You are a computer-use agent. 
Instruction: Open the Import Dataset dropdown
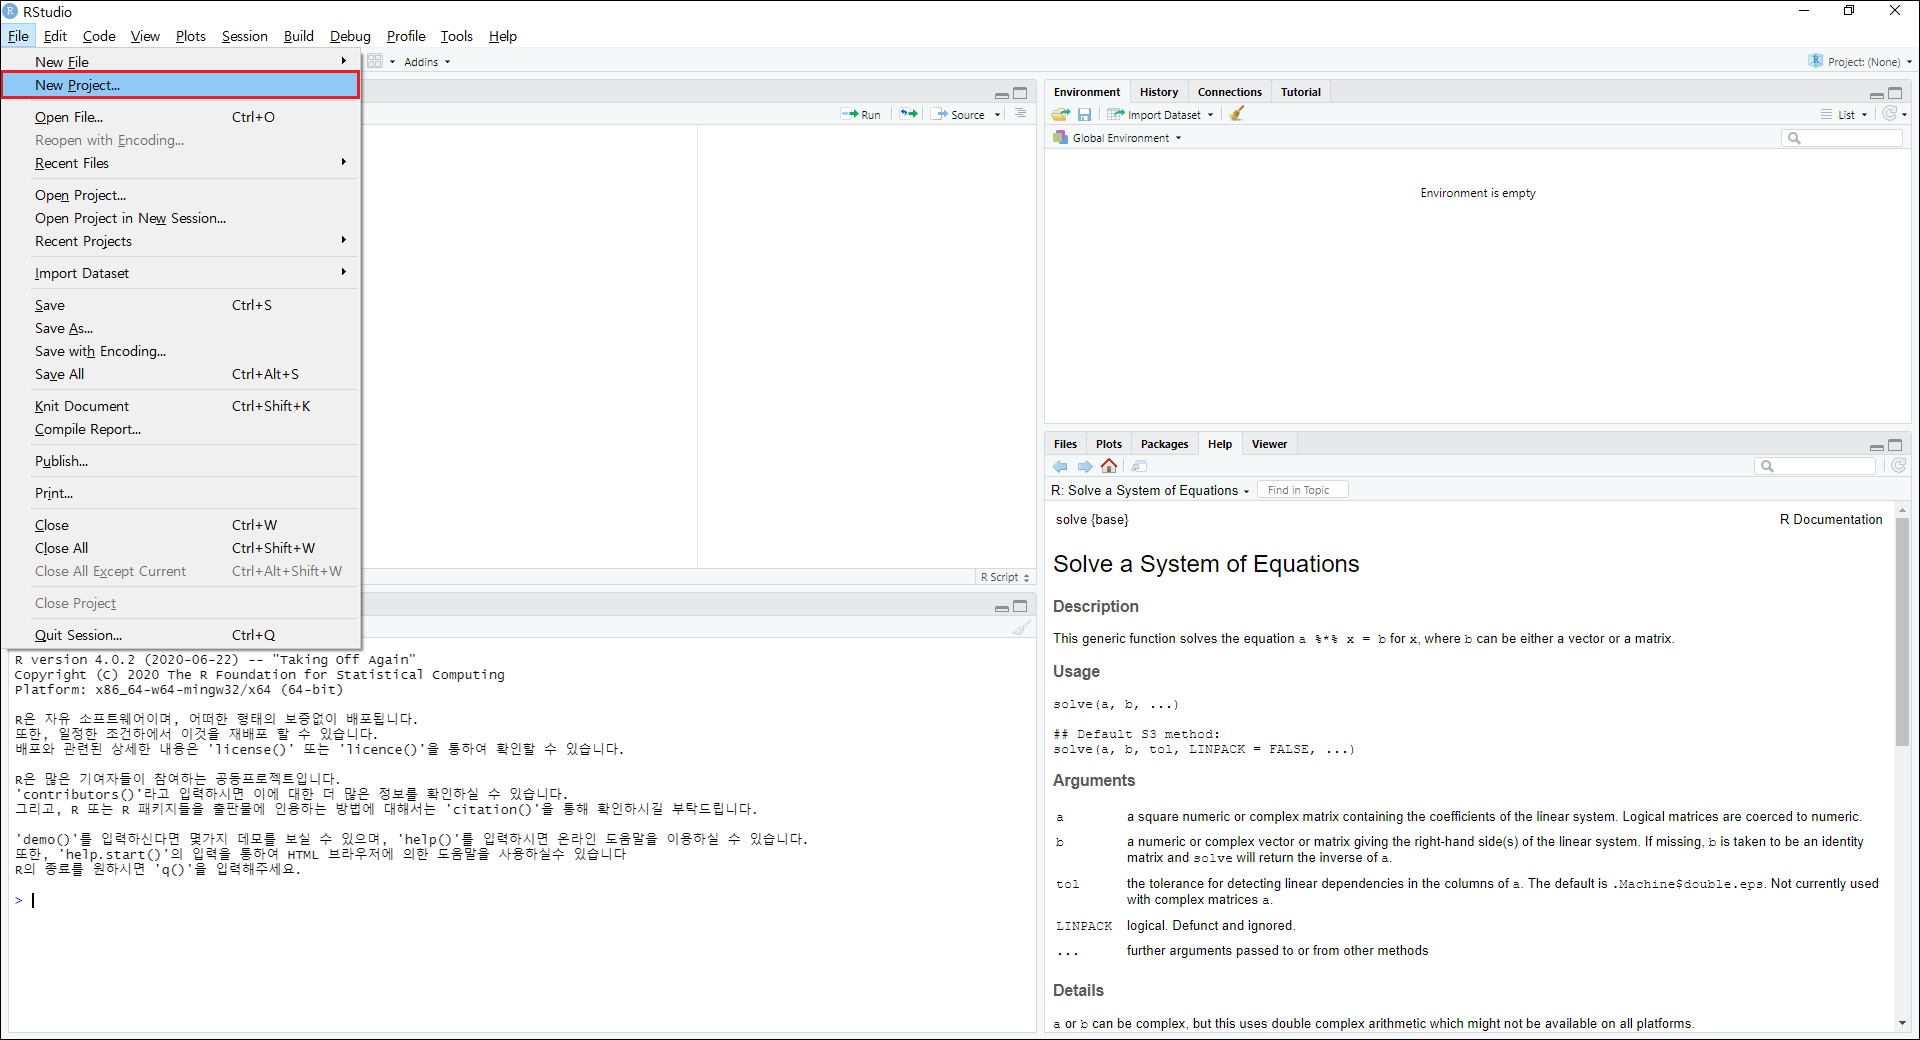coord(1160,114)
